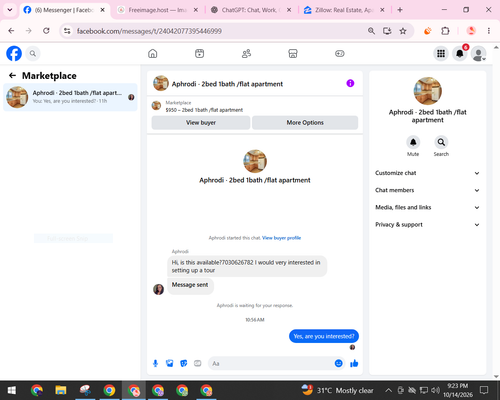Select Aphrodi conversation in Marketplace list
Viewport: 500px width, 400px height.
[x=70, y=97]
